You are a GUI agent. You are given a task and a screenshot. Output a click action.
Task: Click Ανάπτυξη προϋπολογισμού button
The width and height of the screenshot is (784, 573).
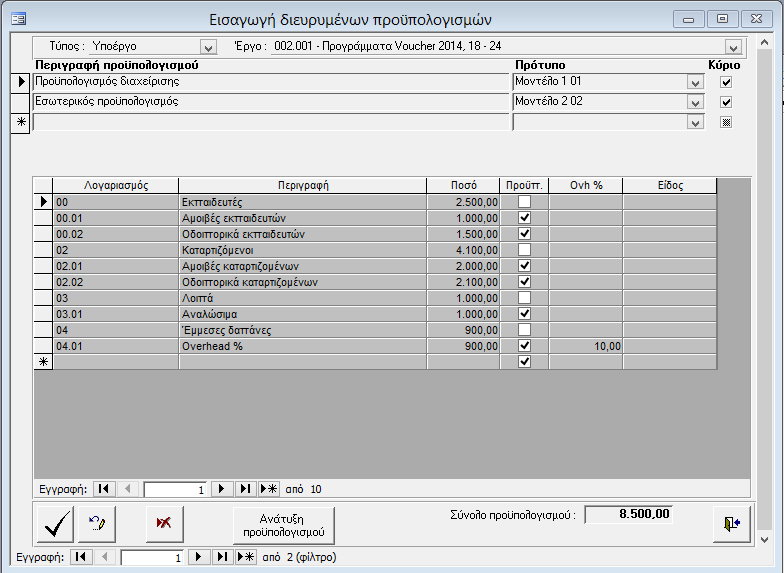(283, 524)
